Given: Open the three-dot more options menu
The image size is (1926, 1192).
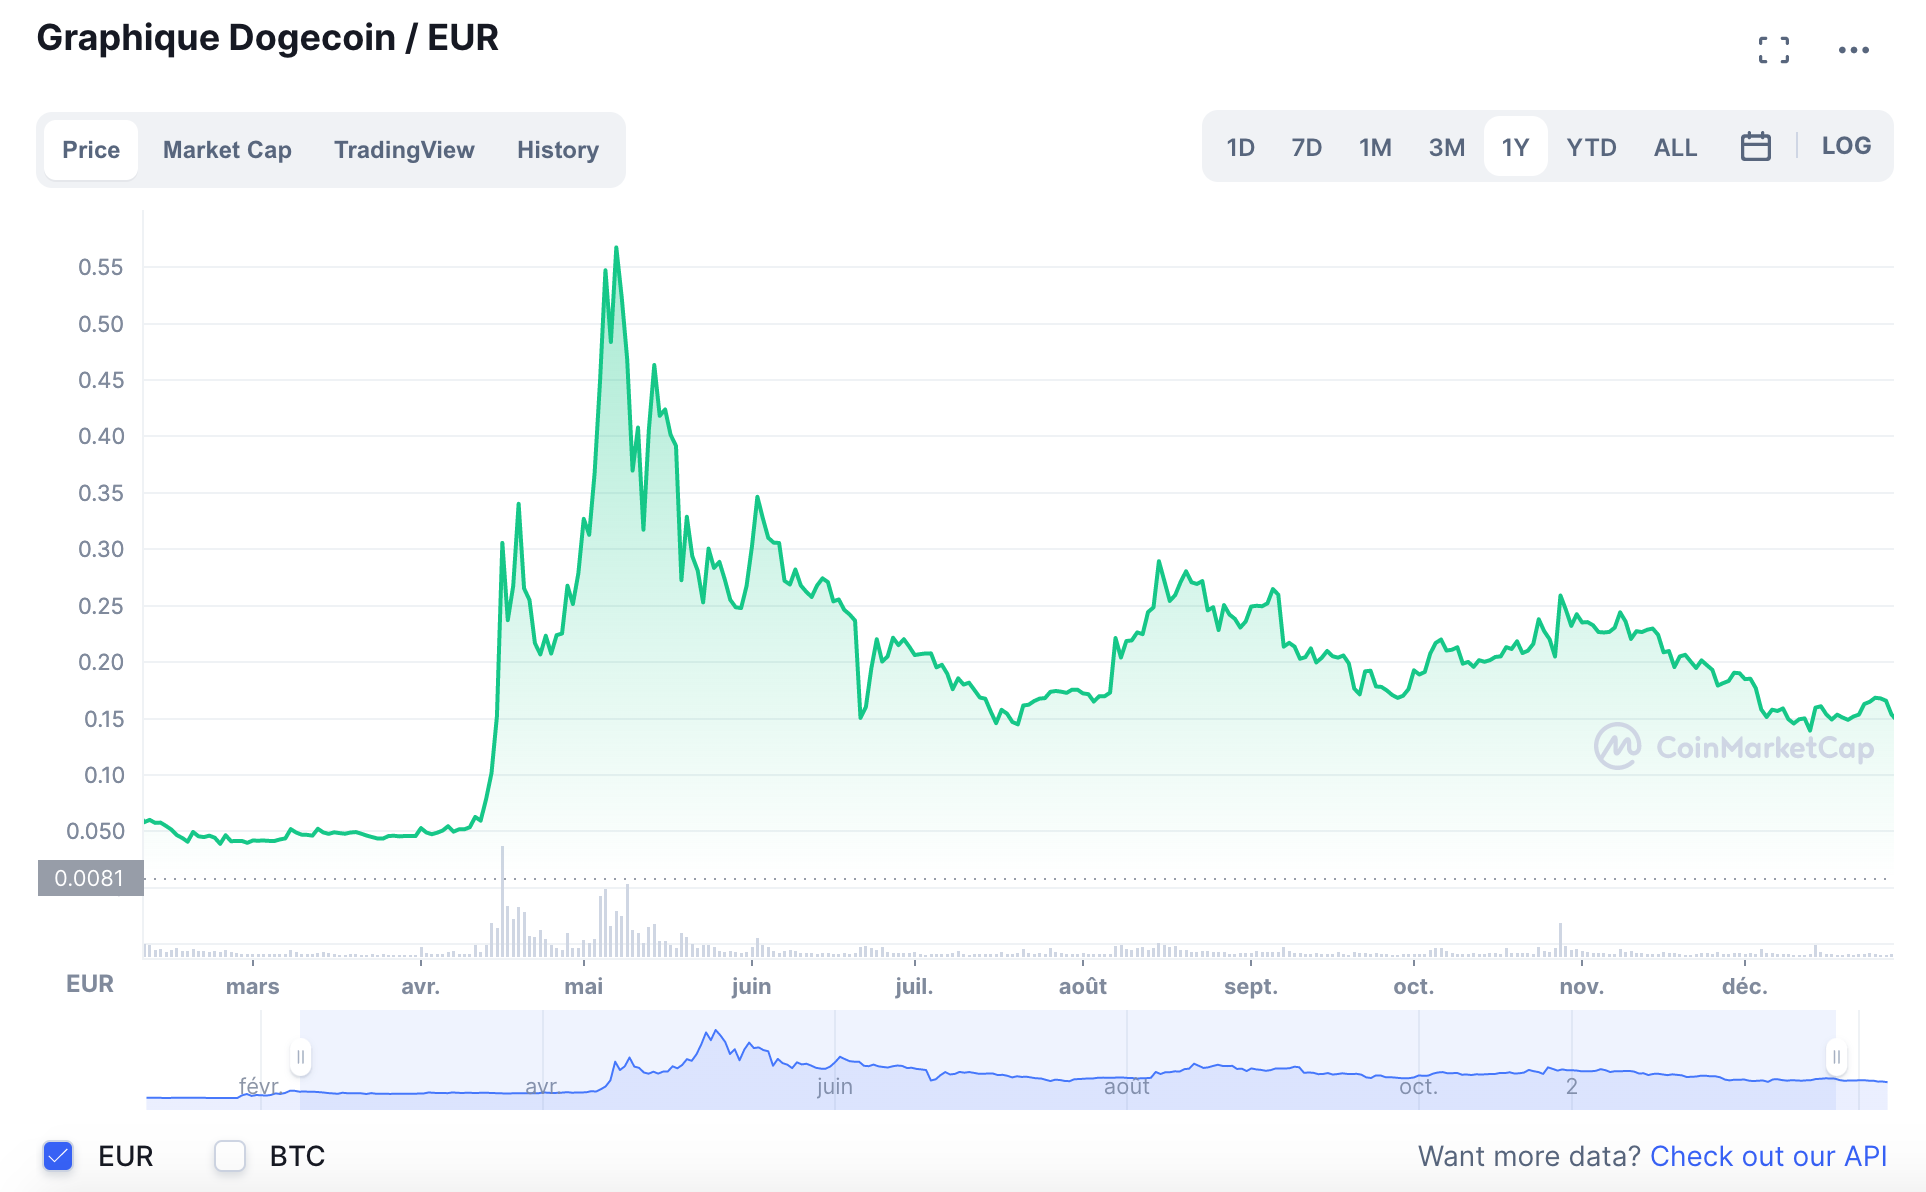Looking at the screenshot, I should click(1853, 50).
